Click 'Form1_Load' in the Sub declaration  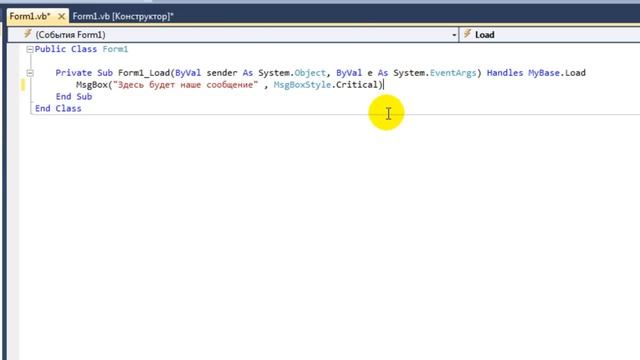(x=144, y=73)
